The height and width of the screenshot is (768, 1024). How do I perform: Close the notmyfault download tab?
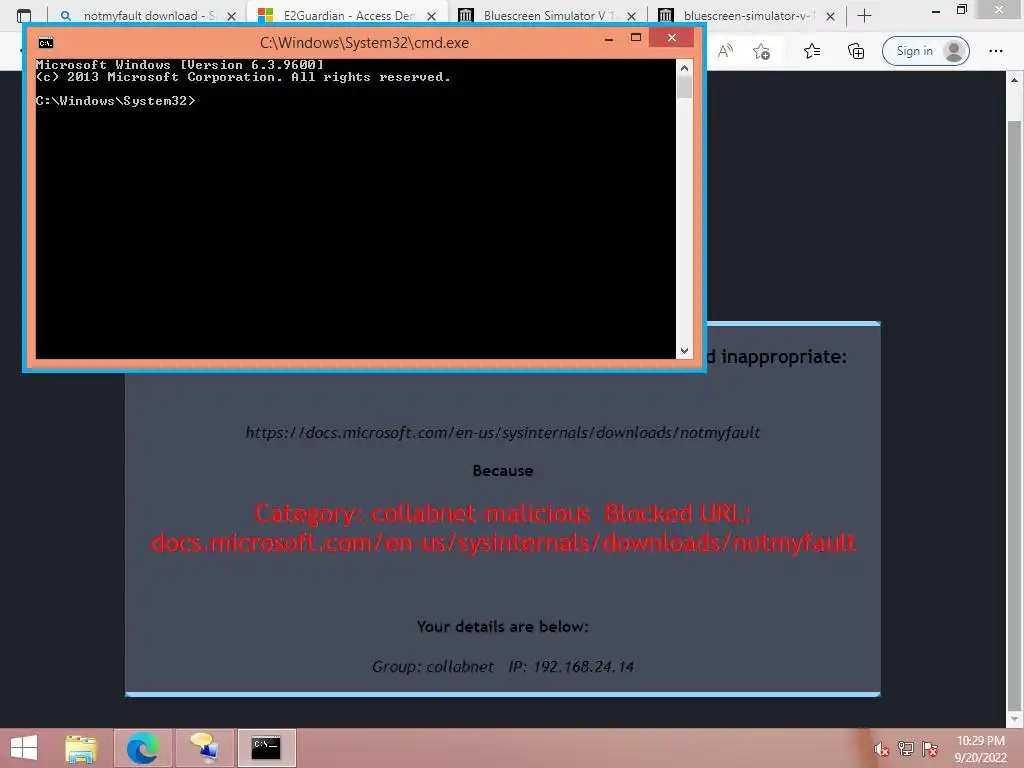pyautogui.click(x=231, y=16)
